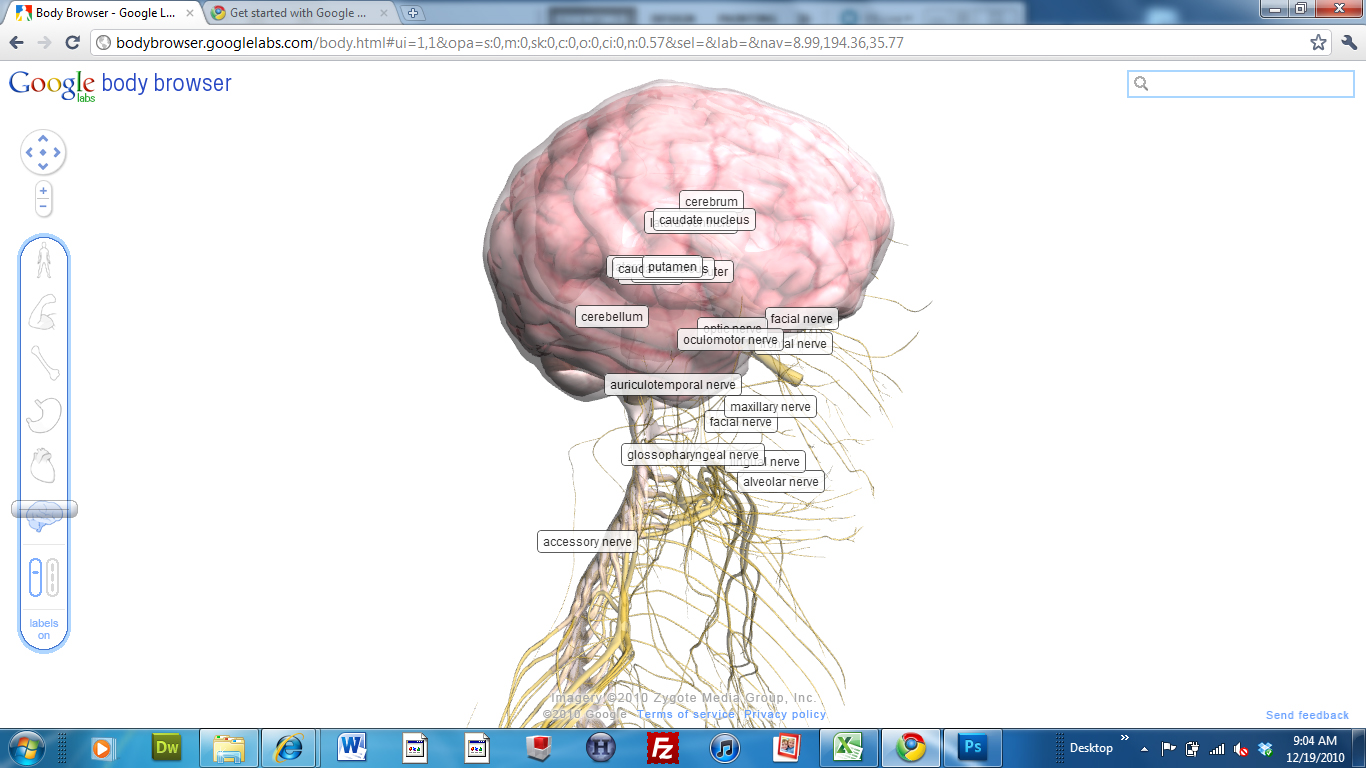Select the organs layer stomach icon
This screenshot has height=768, width=1366.
click(43, 414)
